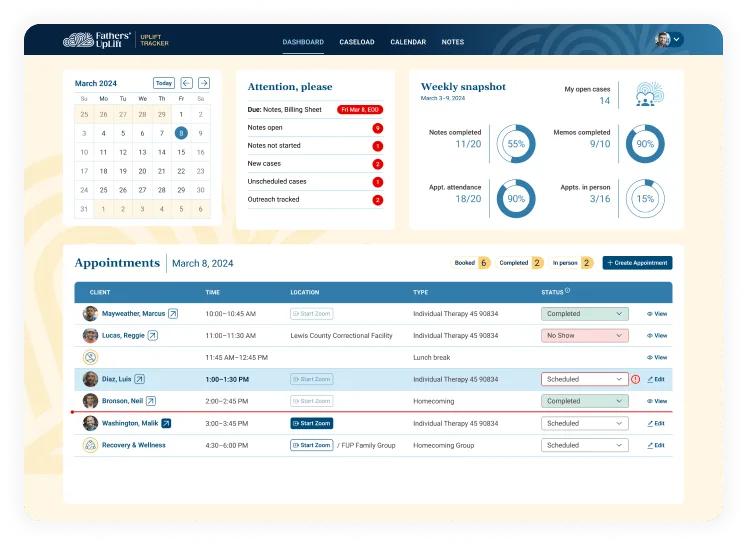Click the user avatar photo

pyautogui.click(x=663, y=40)
